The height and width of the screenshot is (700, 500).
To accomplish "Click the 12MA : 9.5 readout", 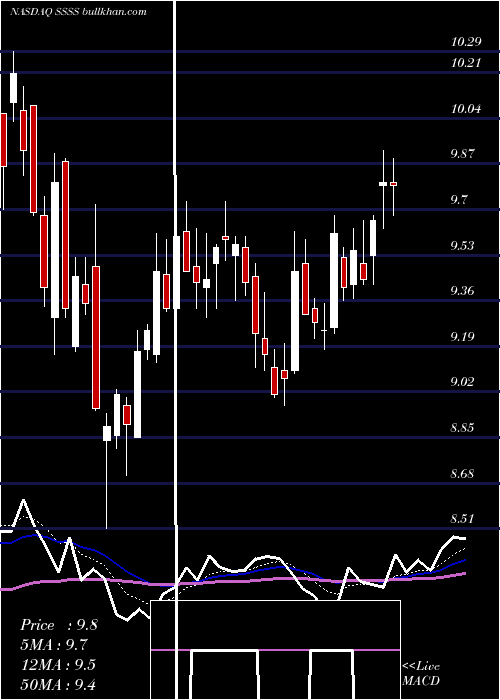I will 58,665.
